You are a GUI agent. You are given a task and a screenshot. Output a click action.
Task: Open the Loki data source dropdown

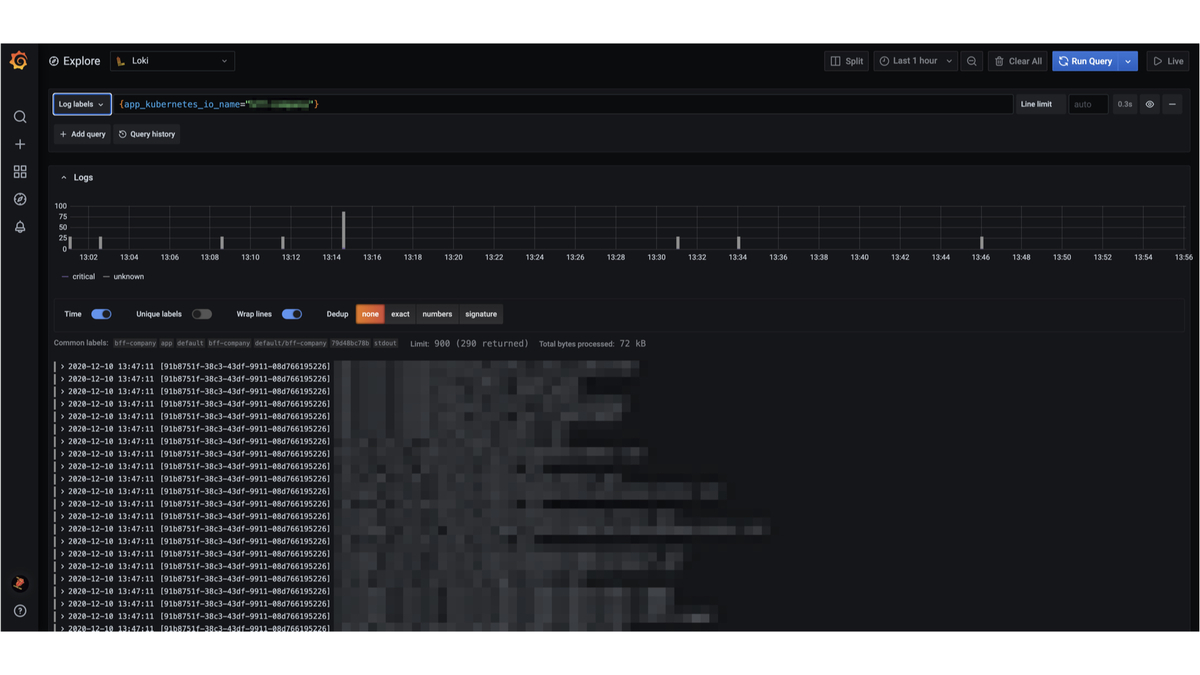172,61
